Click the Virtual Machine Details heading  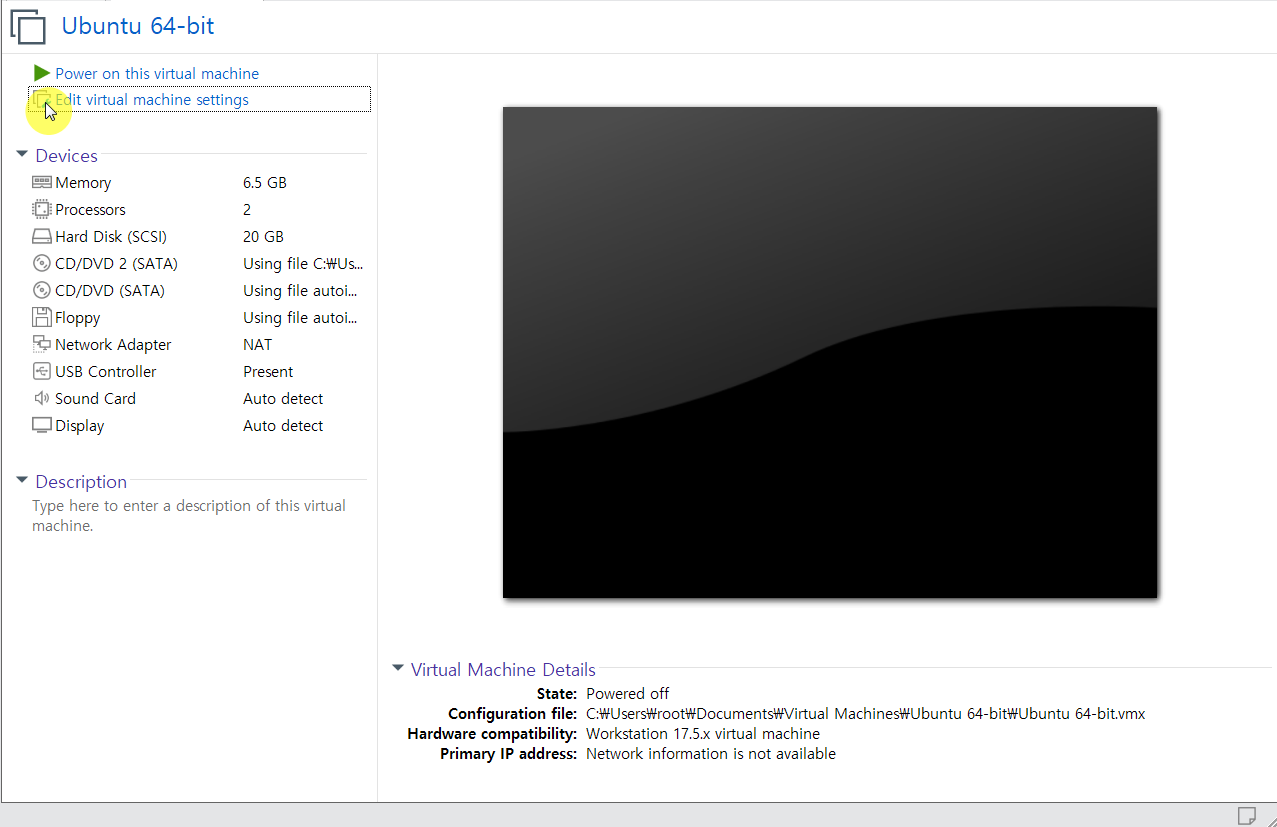503,670
